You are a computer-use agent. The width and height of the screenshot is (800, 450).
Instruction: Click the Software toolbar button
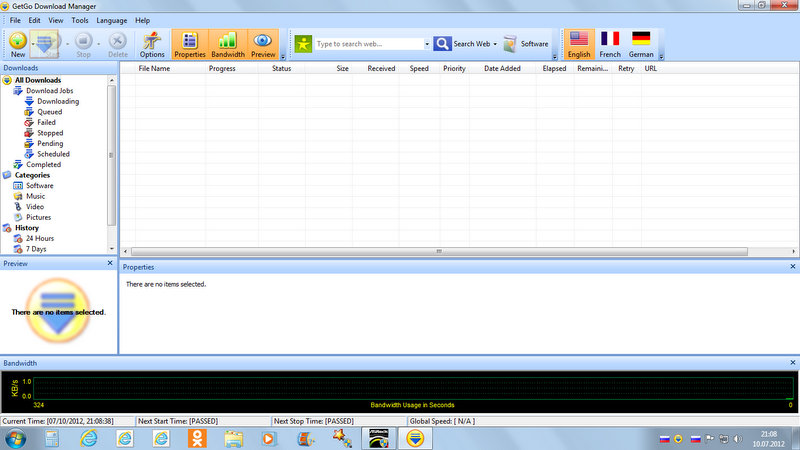pyautogui.click(x=526, y=44)
